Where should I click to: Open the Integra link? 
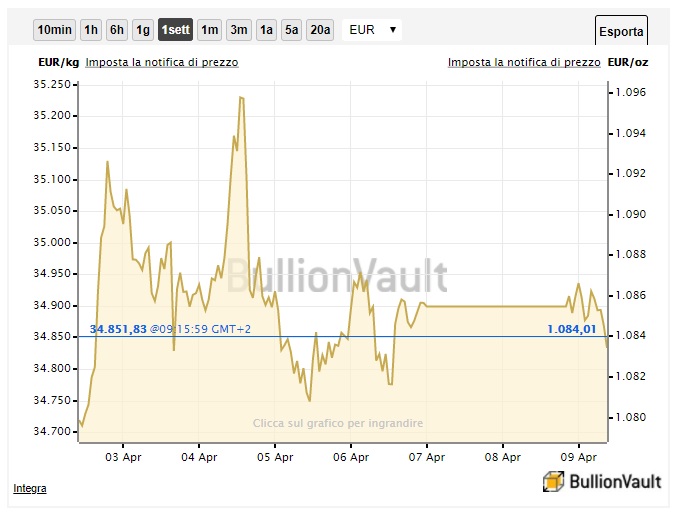[29, 488]
